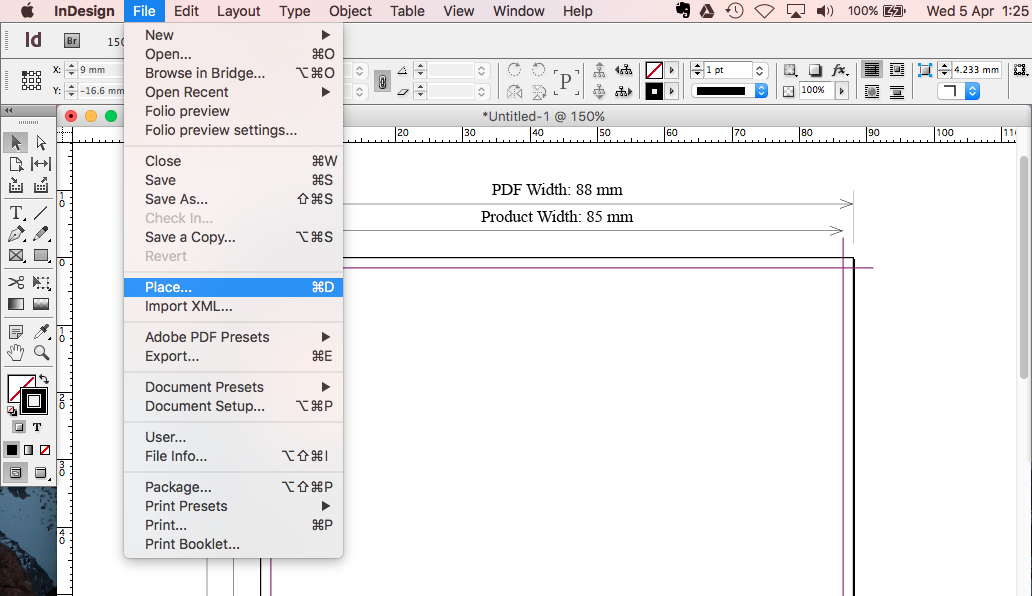The height and width of the screenshot is (596, 1032).
Task: Open the stroke weight 1 pt dropdown
Action: (x=760, y=70)
